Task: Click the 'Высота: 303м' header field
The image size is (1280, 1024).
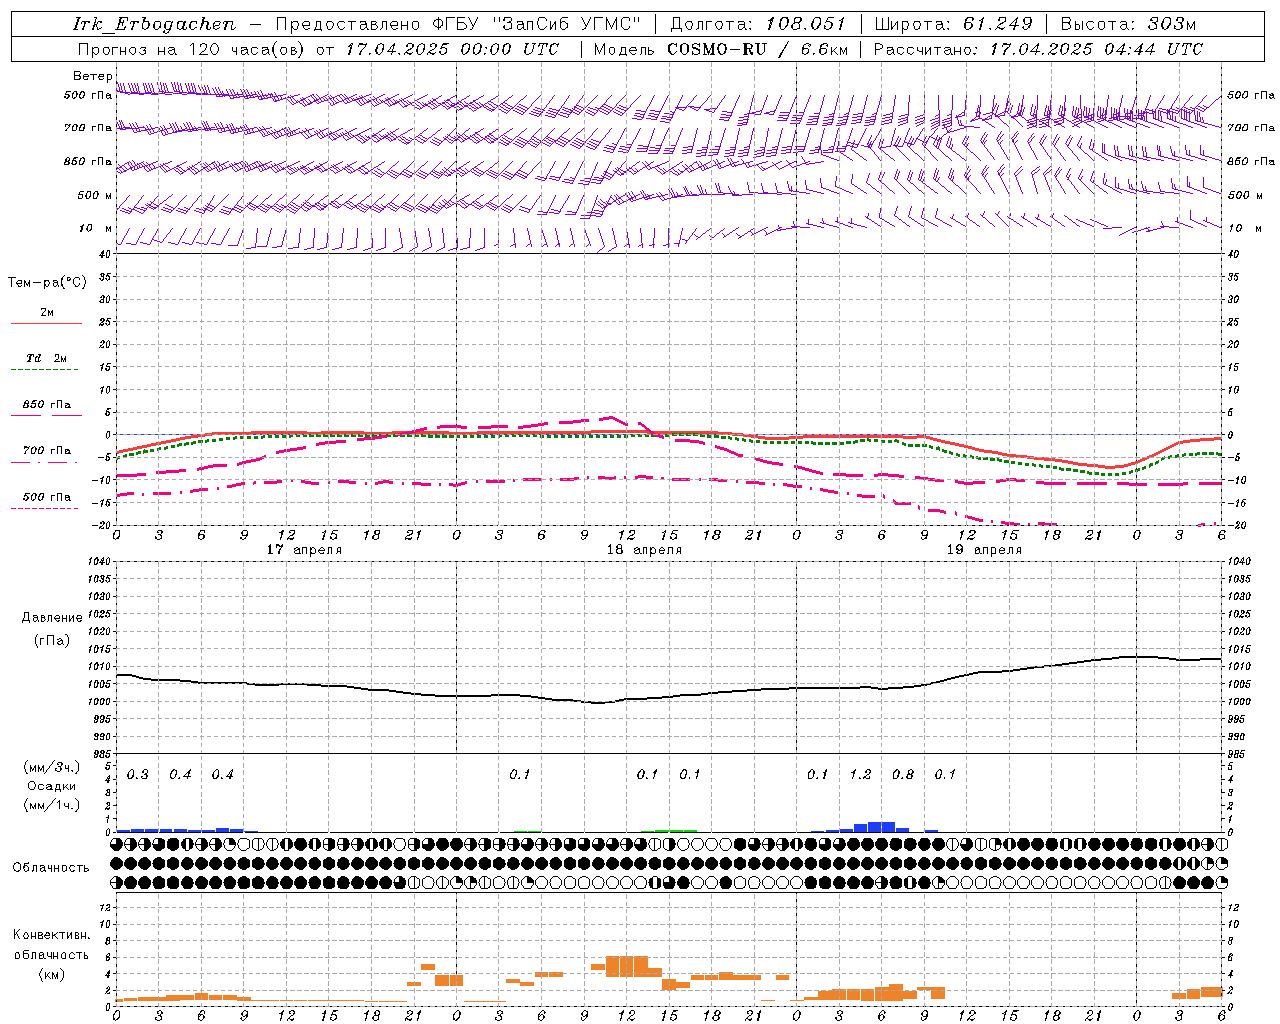Action: point(1128,24)
